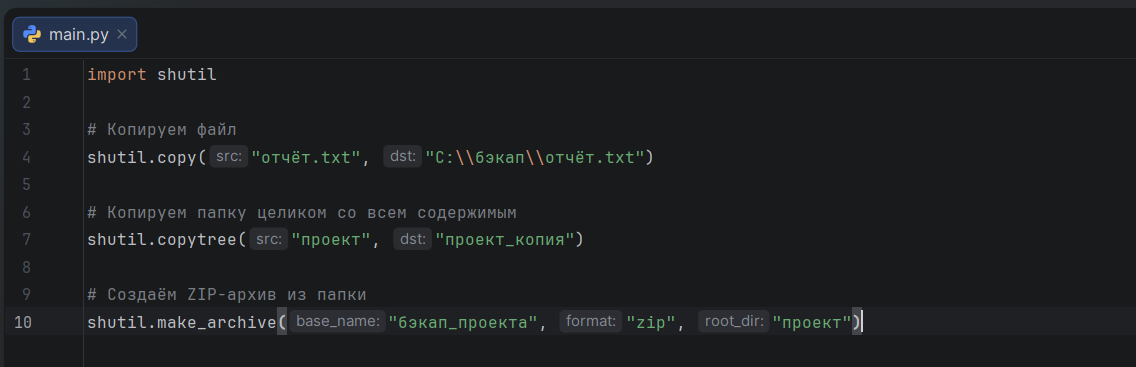
Task: Click the base_name: parameter hint
Action: (338, 321)
